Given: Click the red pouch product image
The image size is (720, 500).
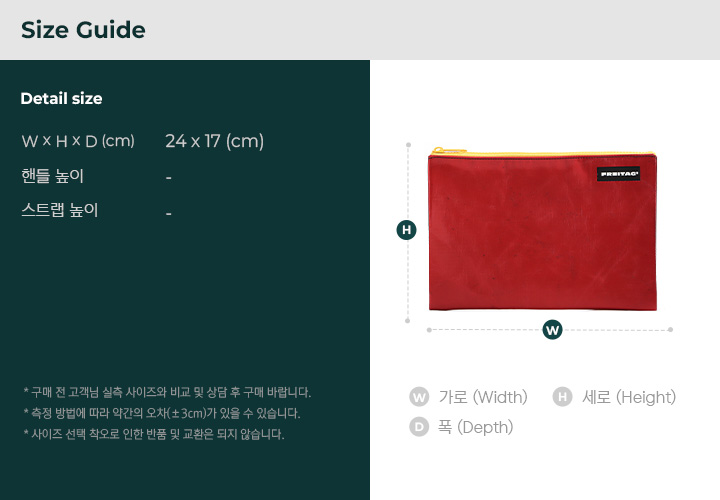Looking at the screenshot, I should (542, 229).
